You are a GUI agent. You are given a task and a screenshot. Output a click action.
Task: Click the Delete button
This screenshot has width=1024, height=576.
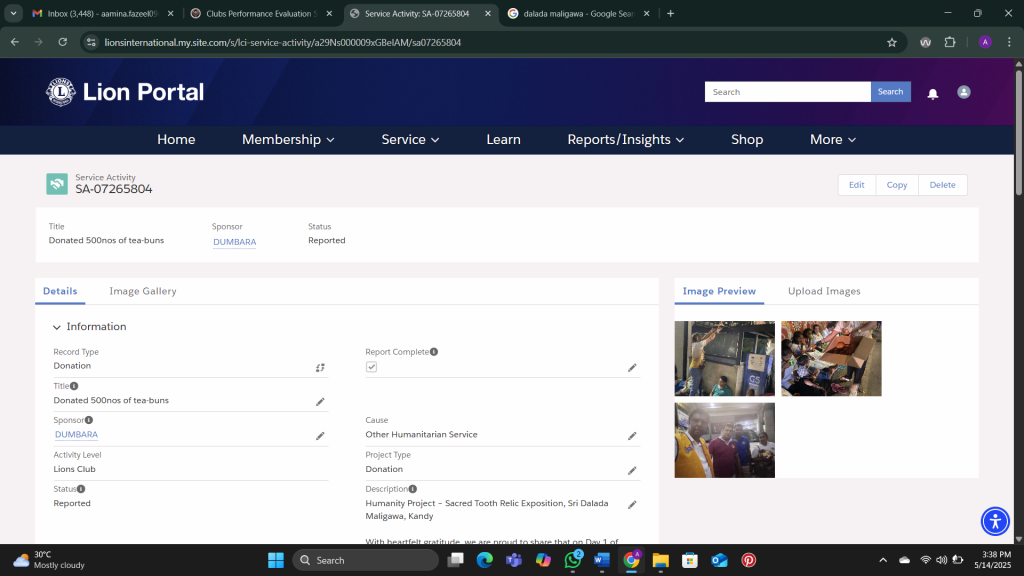(942, 185)
